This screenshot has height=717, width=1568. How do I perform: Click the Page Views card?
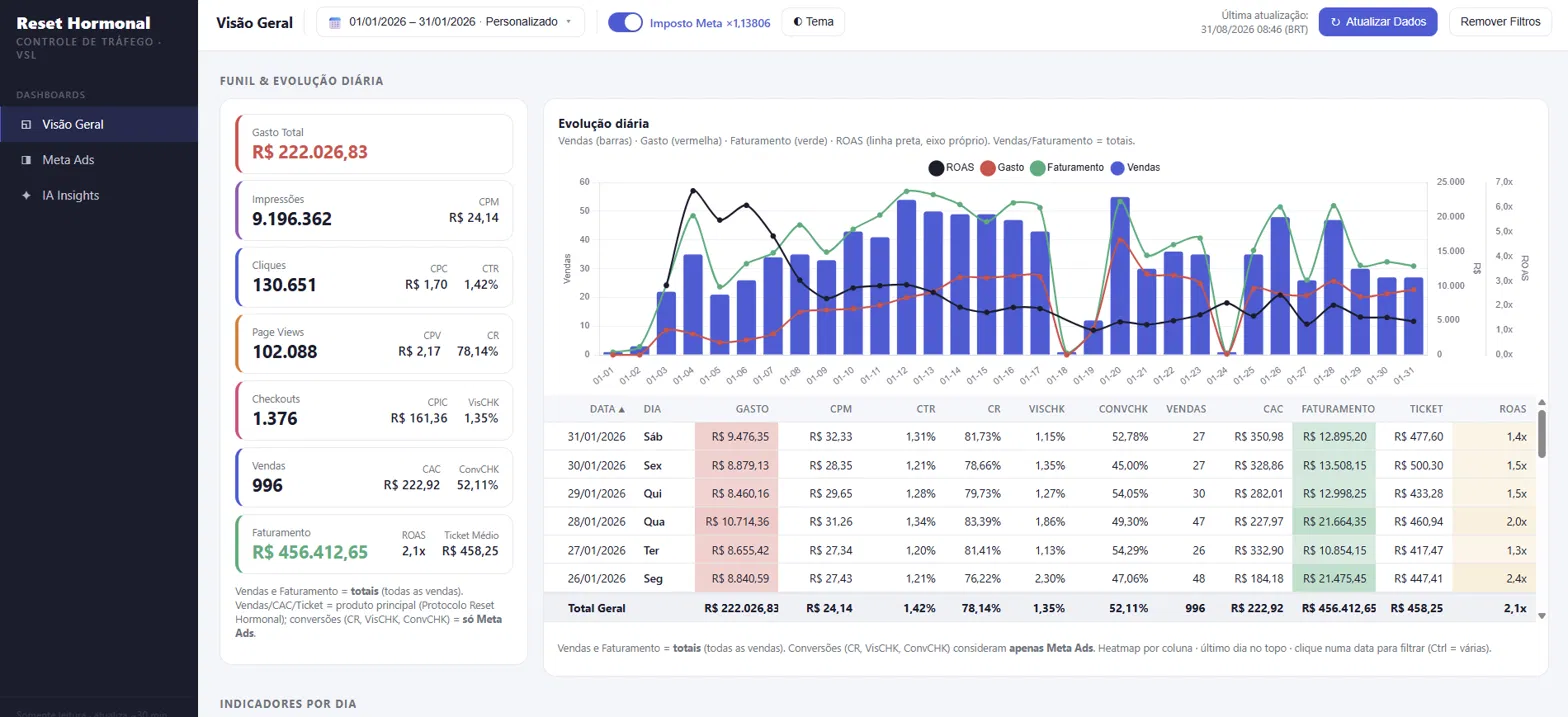pyautogui.click(x=374, y=343)
